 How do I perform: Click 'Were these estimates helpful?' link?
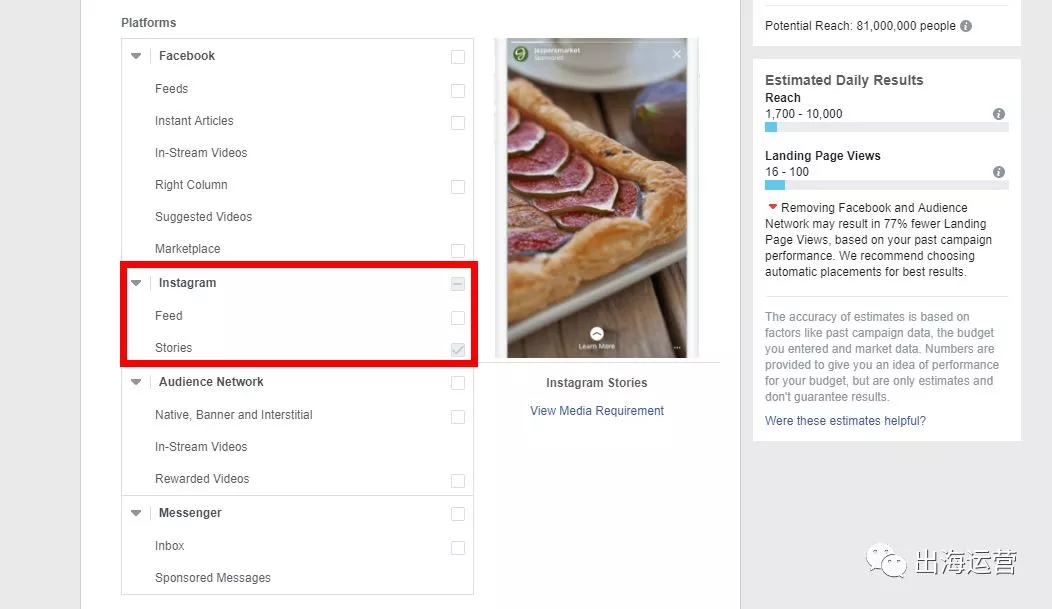pyautogui.click(x=845, y=421)
